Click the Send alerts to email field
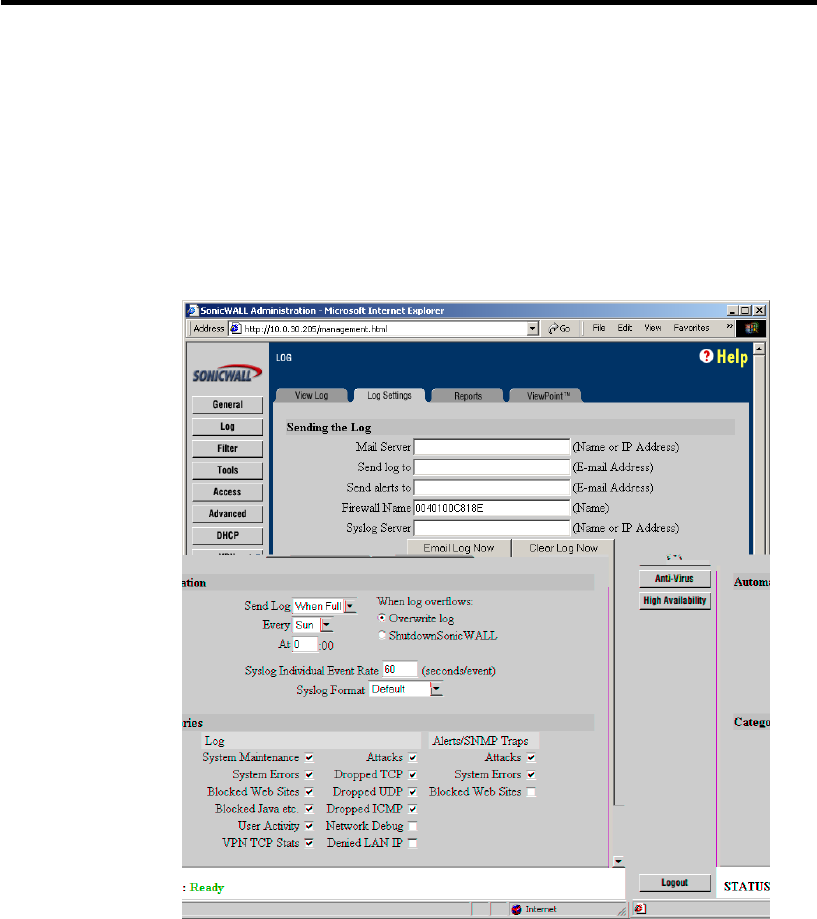817x919 pixels. (492, 488)
